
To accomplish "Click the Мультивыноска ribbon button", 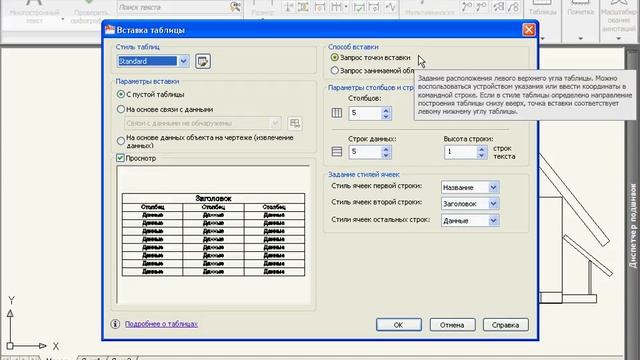I will pyautogui.click(x=429, y=9).
